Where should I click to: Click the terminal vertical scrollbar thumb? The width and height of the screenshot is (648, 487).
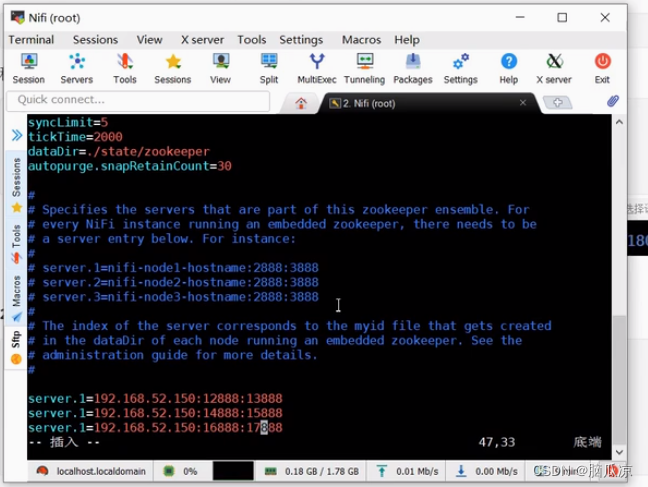coord(619,380)
